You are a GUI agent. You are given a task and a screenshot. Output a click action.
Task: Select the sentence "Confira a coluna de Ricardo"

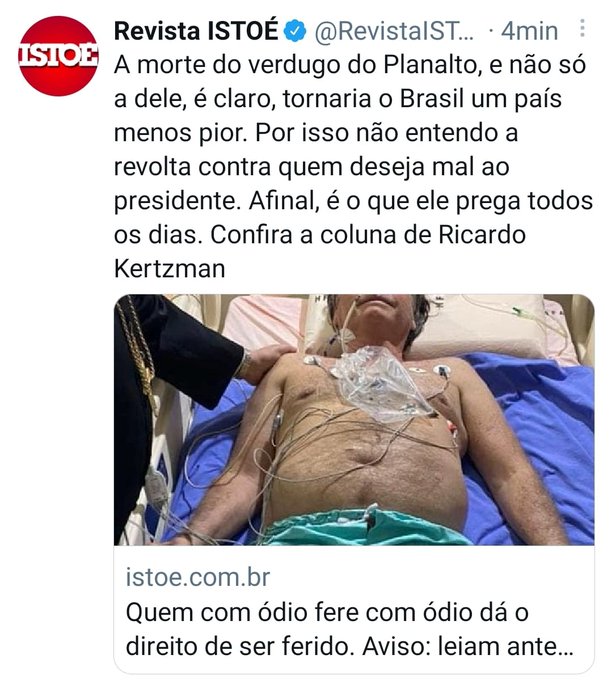click(x=368, y=235)
